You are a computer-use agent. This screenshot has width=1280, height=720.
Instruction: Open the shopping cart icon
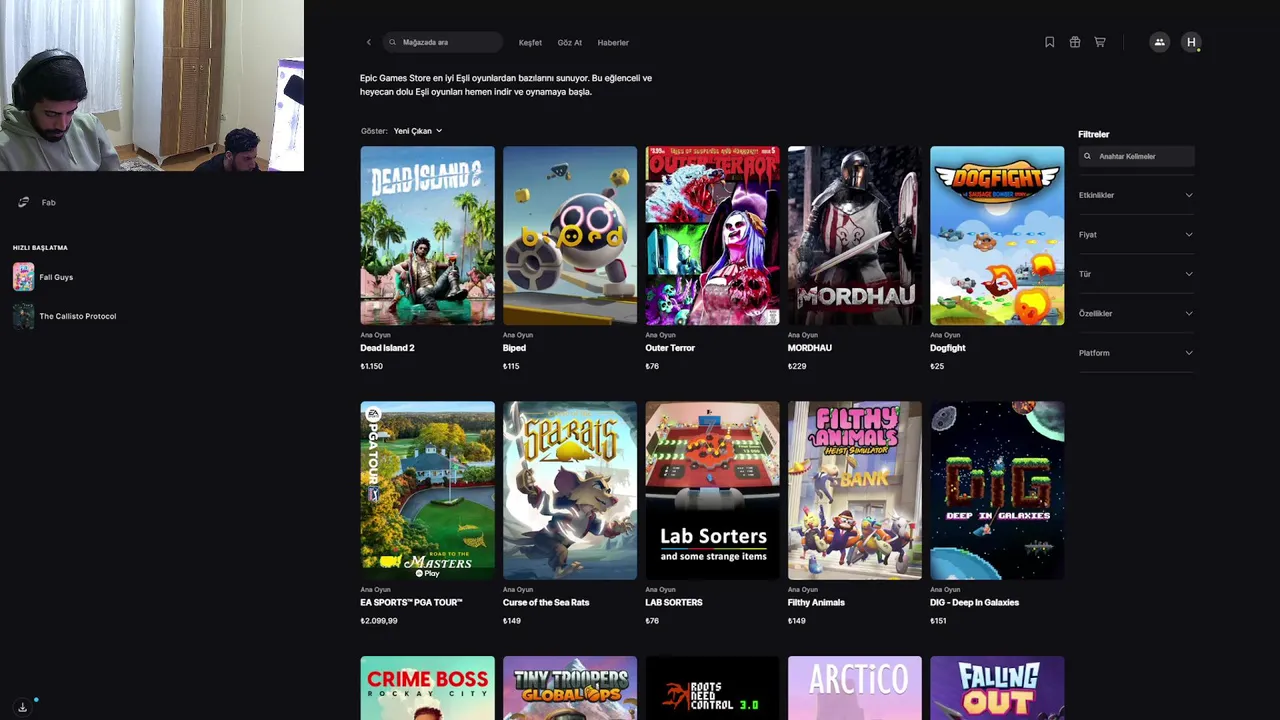coord(1100,42)
